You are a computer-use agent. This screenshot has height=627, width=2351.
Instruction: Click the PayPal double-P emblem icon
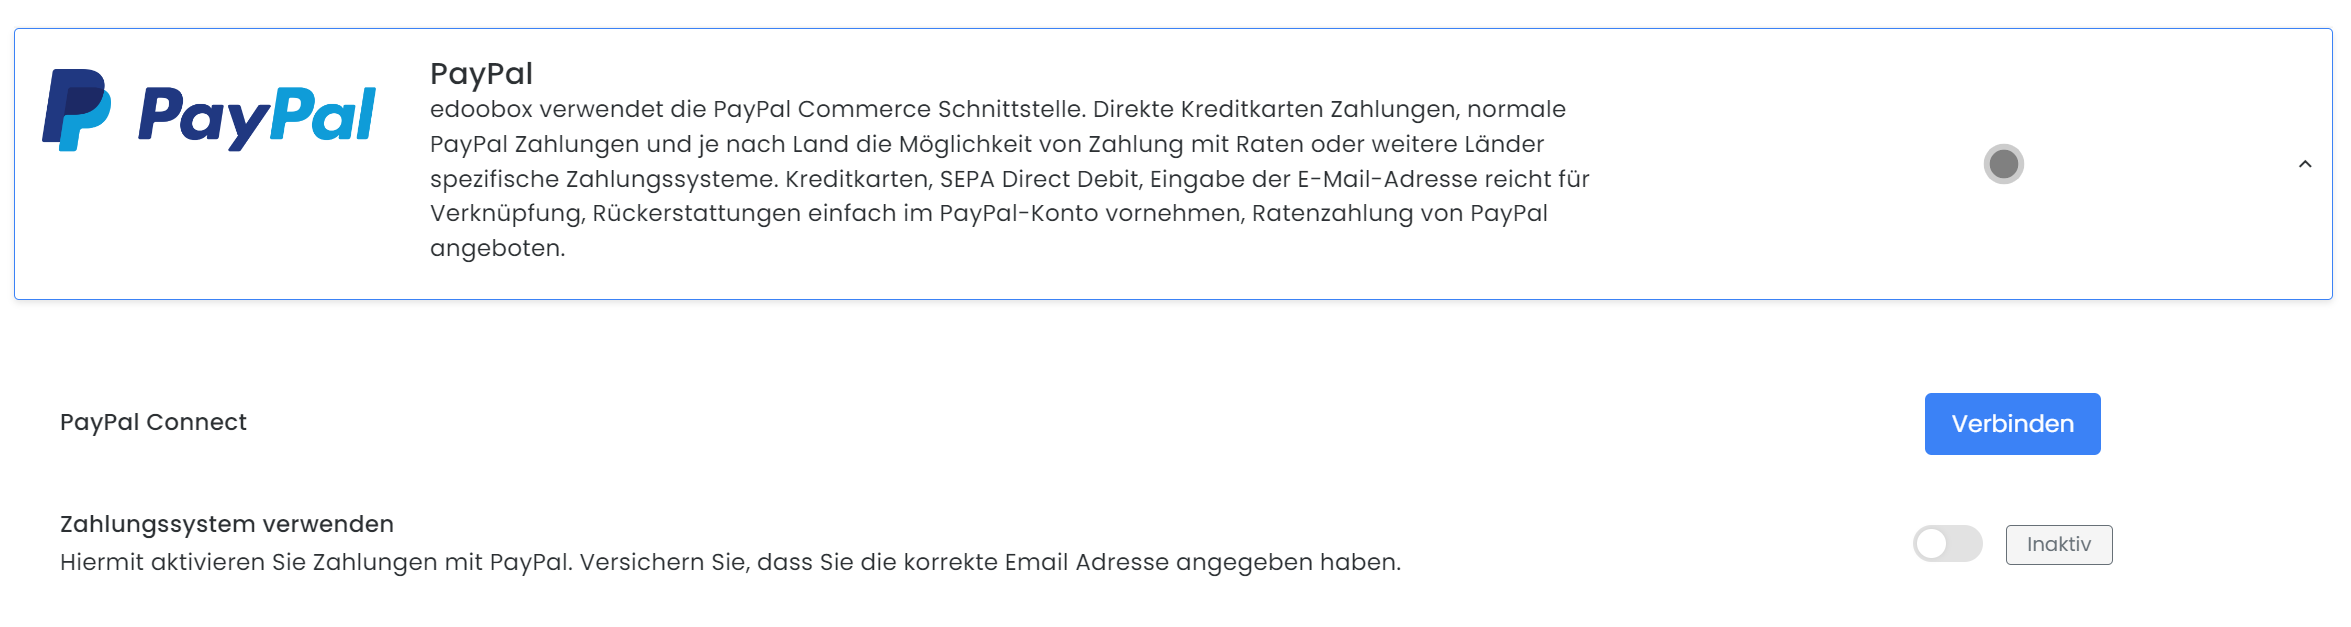point(76,110)
